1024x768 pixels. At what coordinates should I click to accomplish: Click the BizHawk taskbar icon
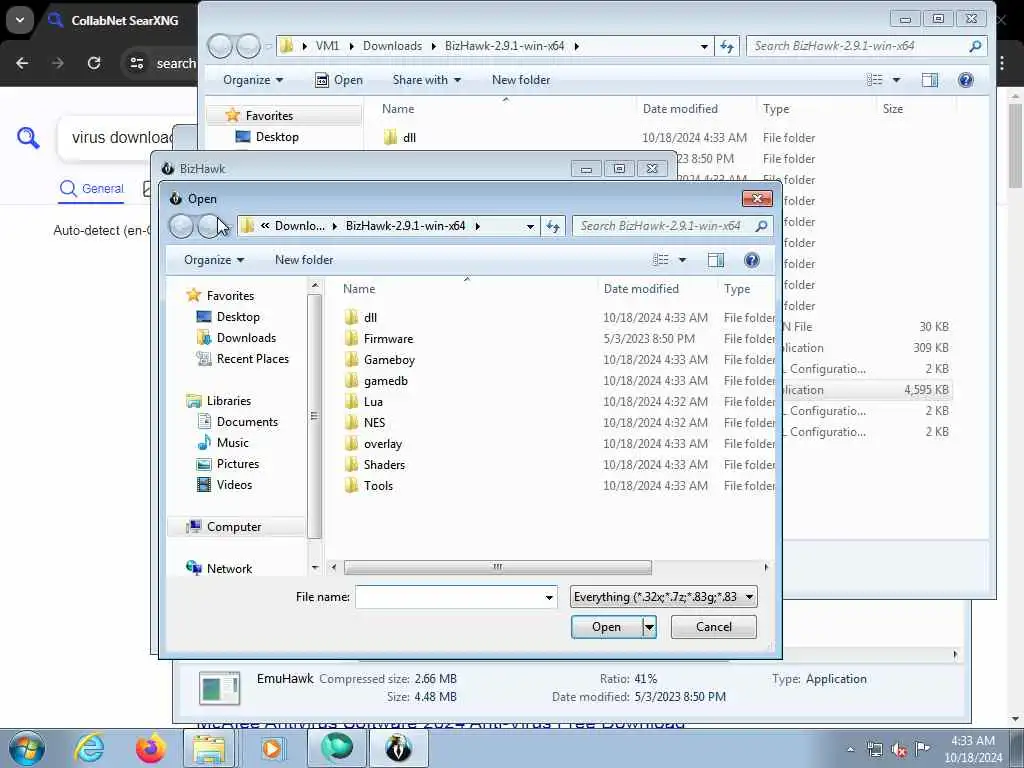[x=399, y=748]
